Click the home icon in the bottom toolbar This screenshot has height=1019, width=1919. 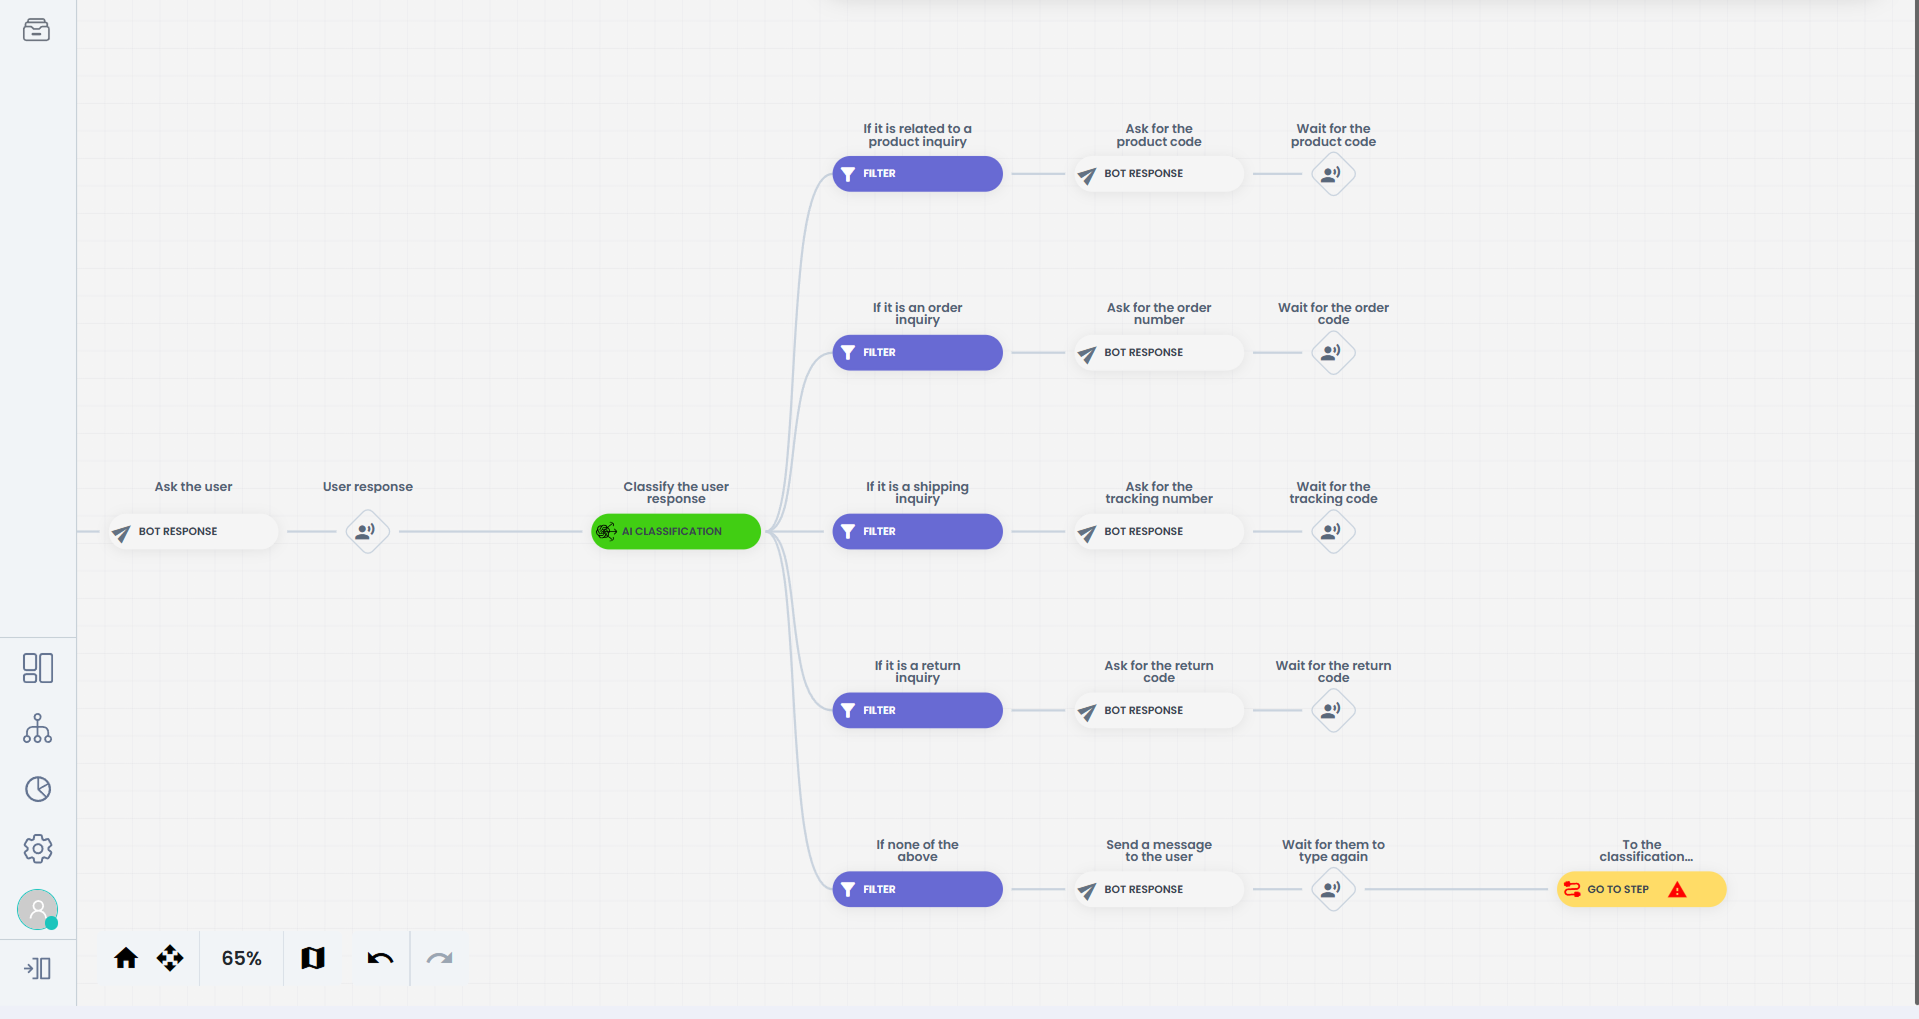coord(126,958)
